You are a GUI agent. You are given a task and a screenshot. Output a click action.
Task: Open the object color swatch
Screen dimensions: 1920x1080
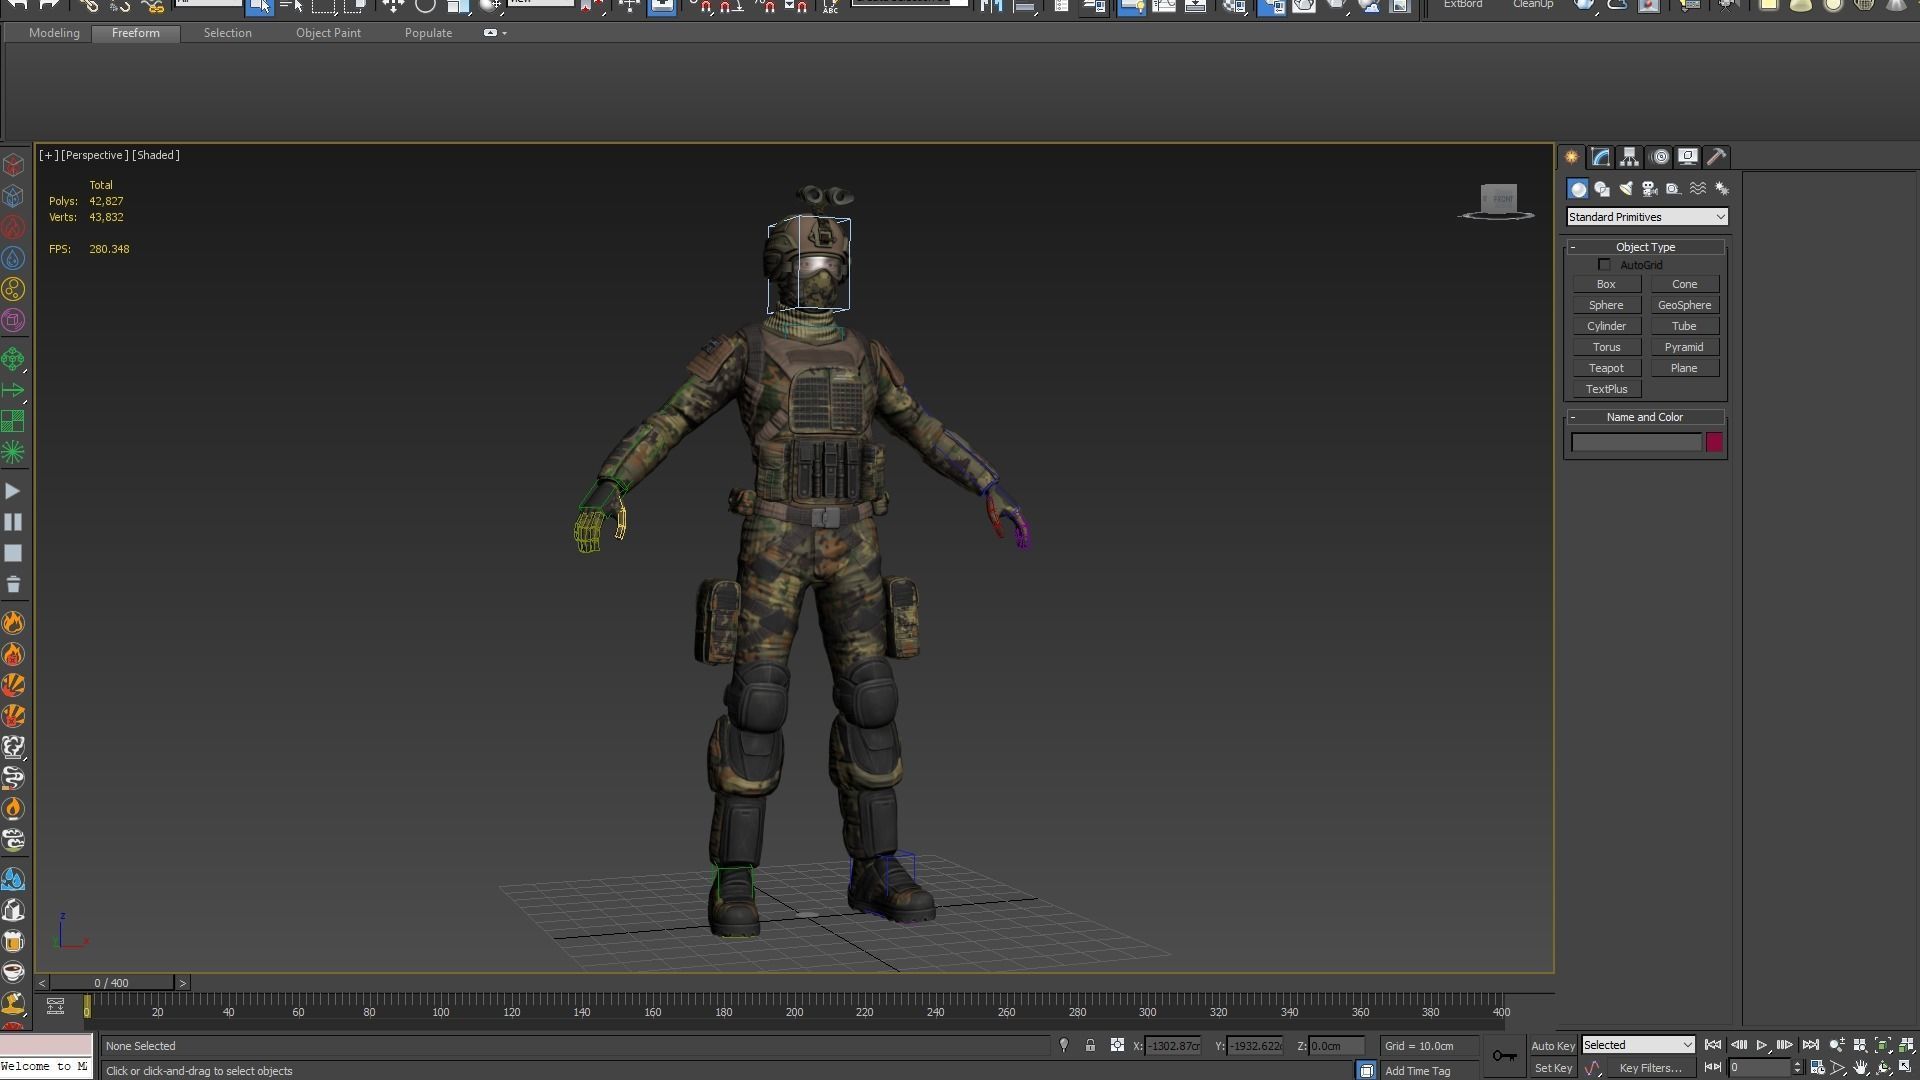coord(1714,442)
